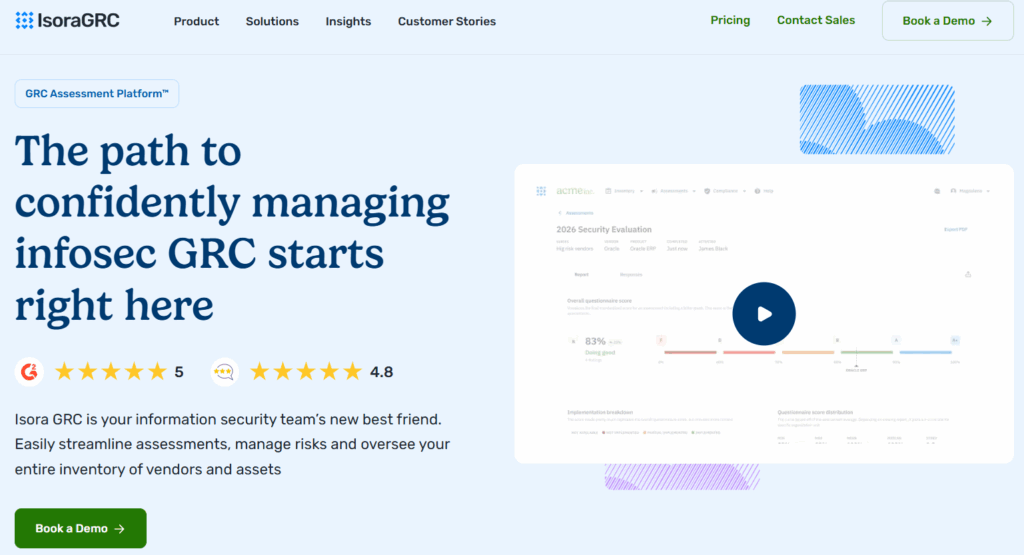Viewport: 1024px width, 555px height.
Task: Open the Product menu
Action: [x=196, y=21]
